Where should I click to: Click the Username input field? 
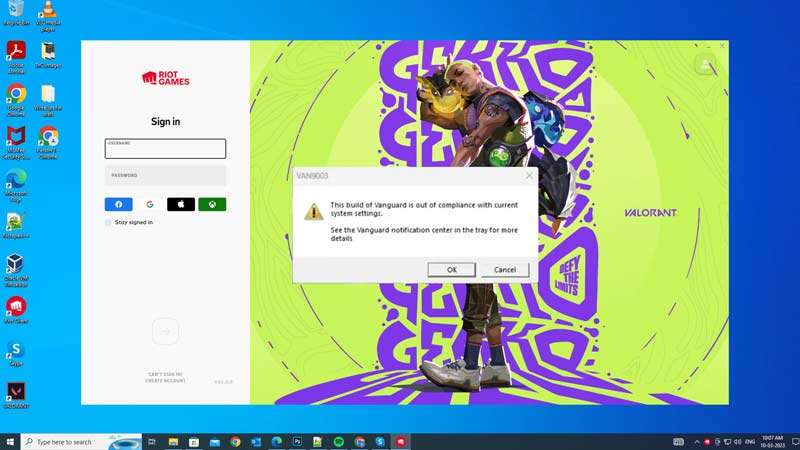click(x=165, y=148)
